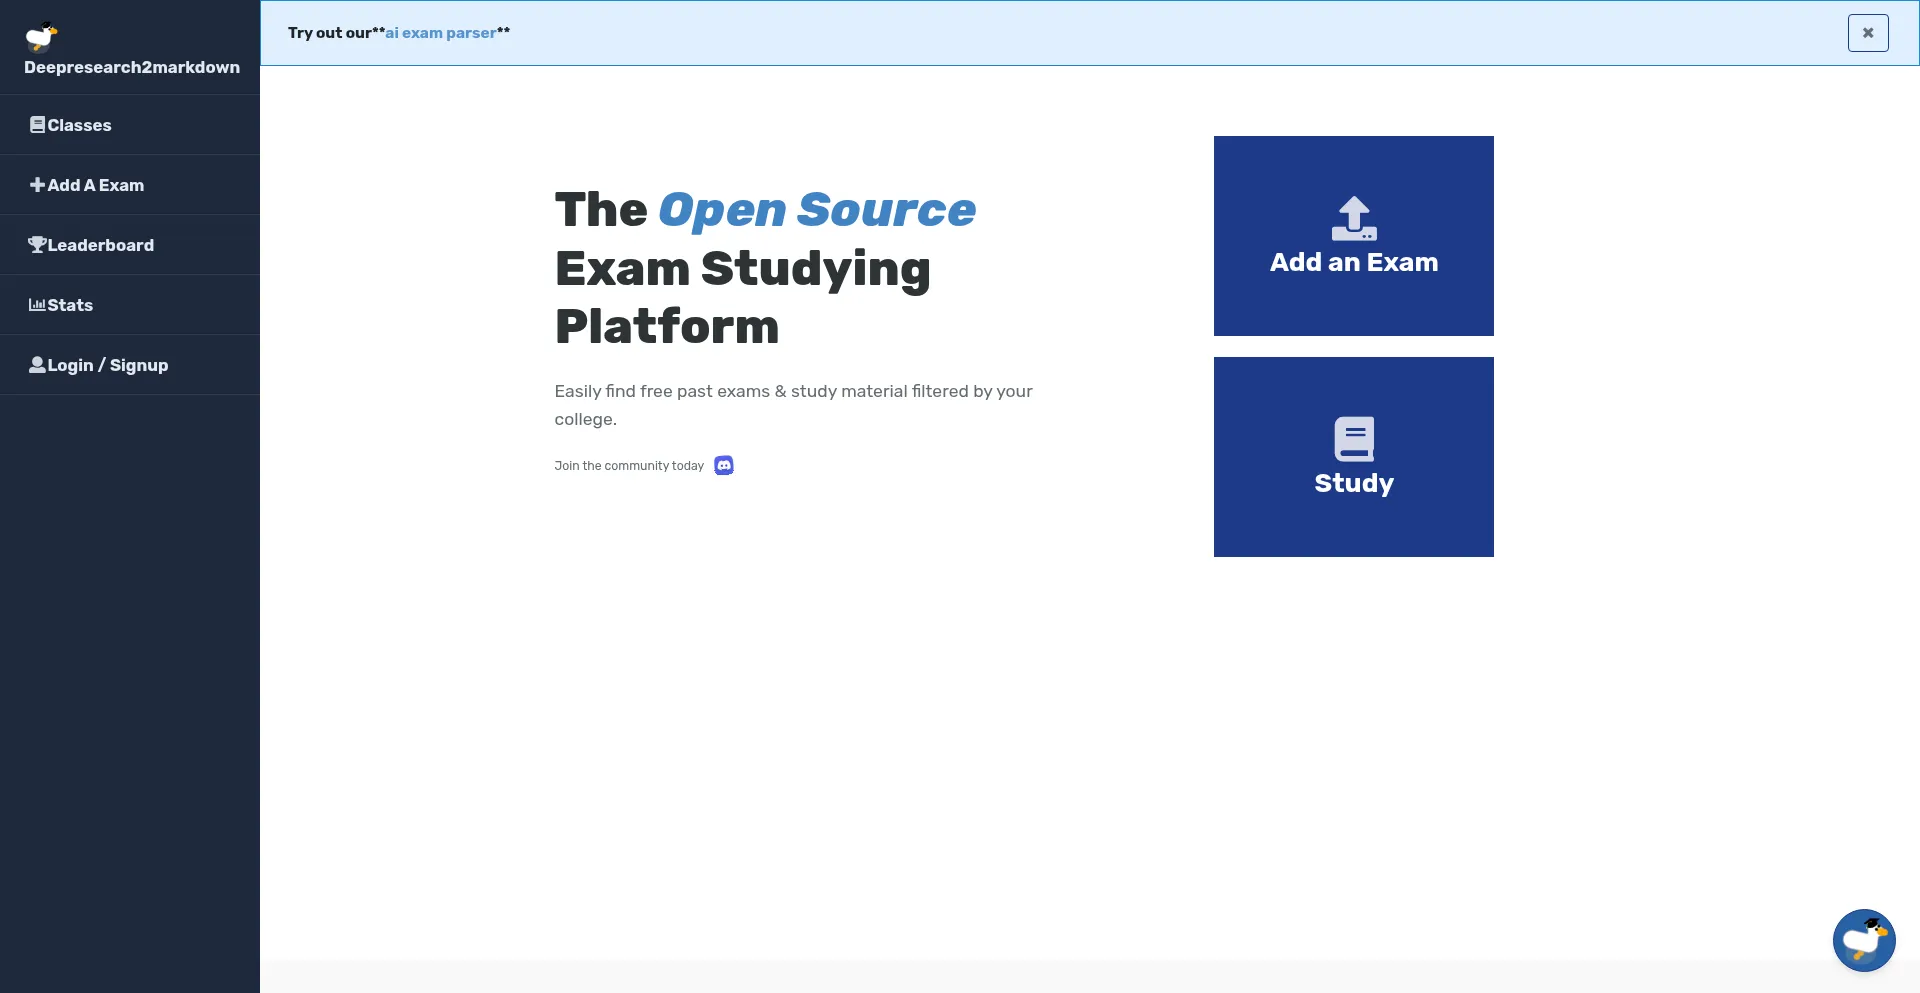Screen dimensions: 1920x993
Task: Click the Deepresearch2markdown site title
Action: click(132, 68)
